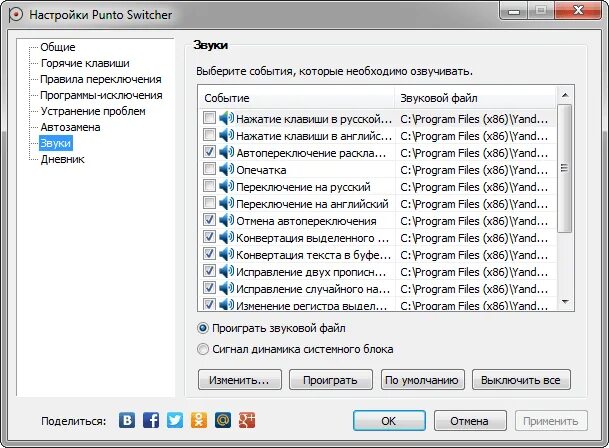
Task: Click speaker icon of Автопереключение раскладки row
Action: (x=226, y=152)
